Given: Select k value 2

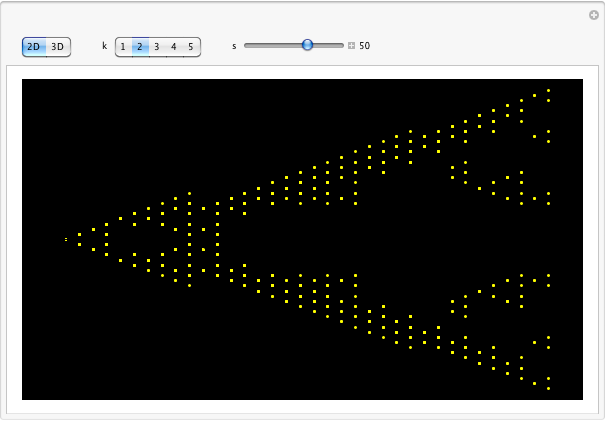Looking at the screenshot, I should 140,46.
